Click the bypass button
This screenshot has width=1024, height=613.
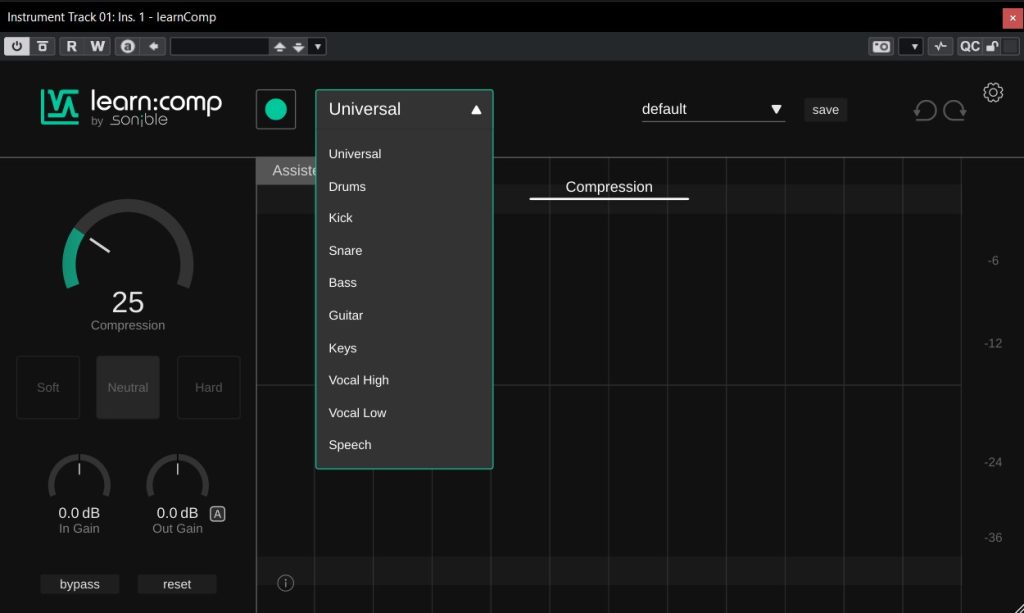pyautogui.click(x=80, y=584)
